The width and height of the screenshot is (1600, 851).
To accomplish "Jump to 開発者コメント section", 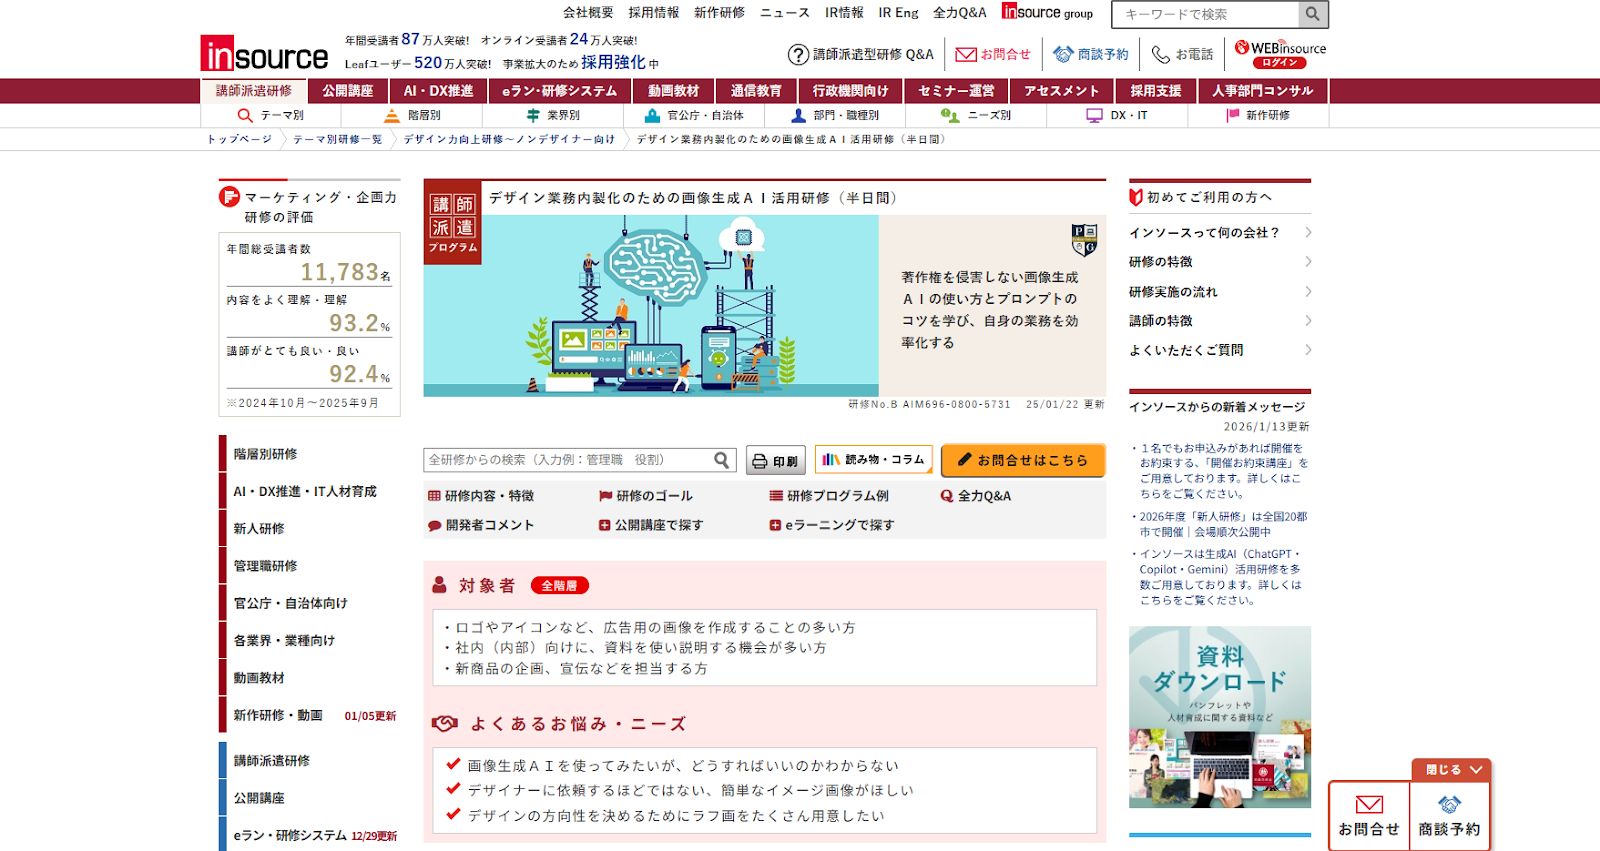I will click(481, 525).
